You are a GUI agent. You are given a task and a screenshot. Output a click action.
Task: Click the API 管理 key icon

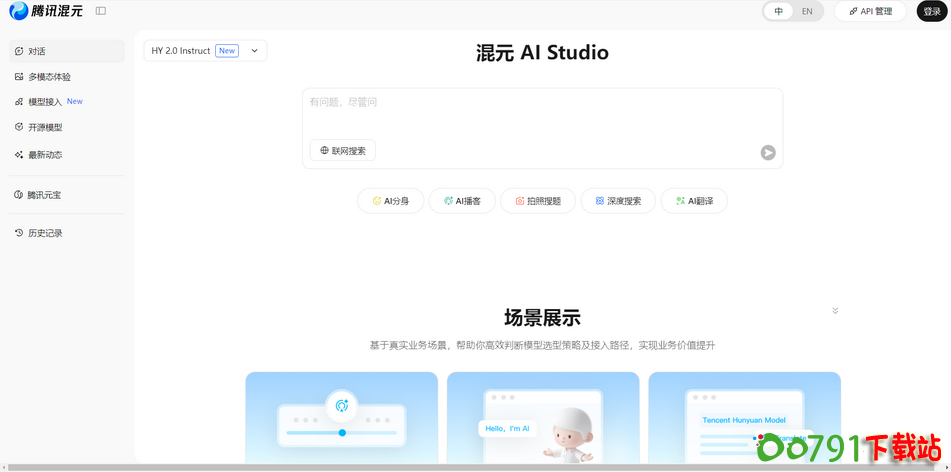[x=853, y=12]
